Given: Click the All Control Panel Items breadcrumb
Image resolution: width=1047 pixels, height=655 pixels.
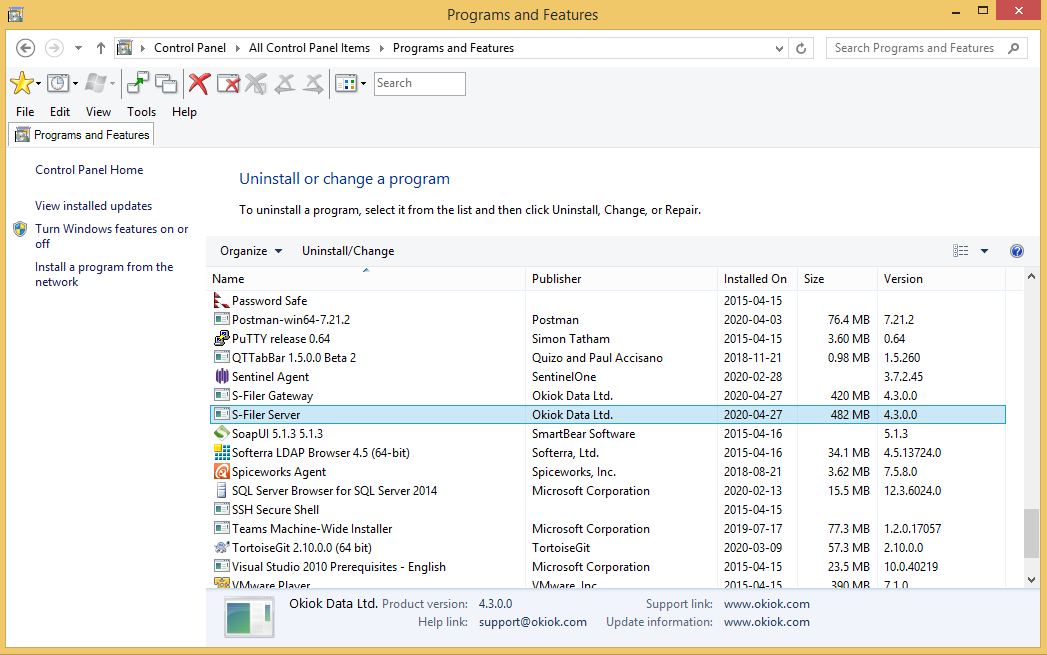Looking at the screenshot, I should (309, 48).
